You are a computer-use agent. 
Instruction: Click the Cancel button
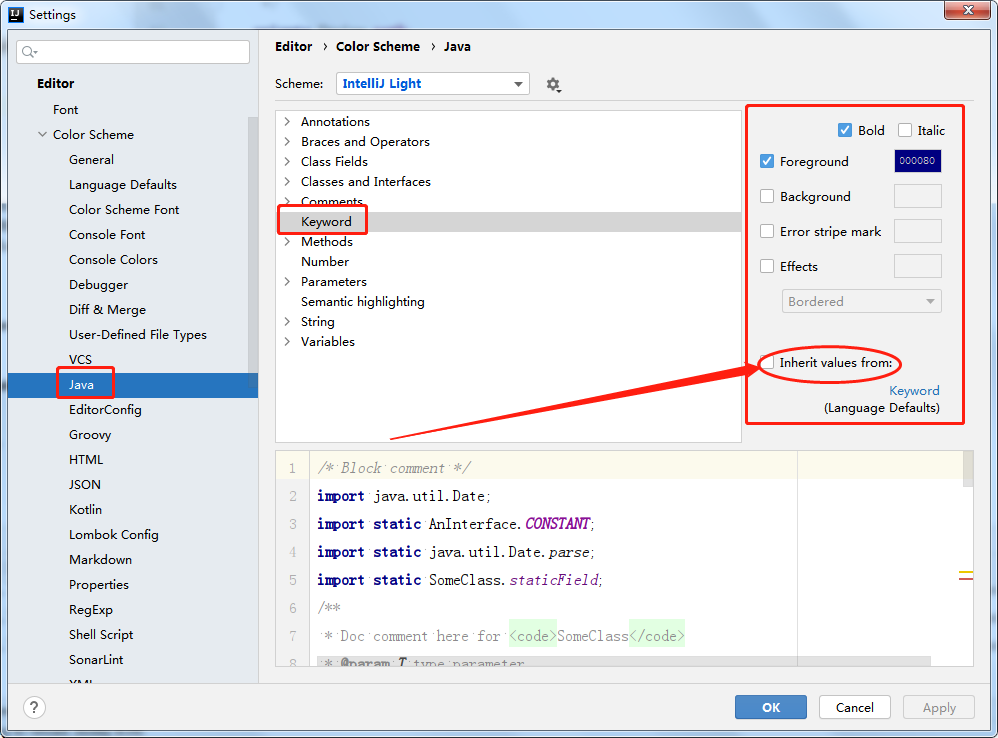click(x=855, y=707)
